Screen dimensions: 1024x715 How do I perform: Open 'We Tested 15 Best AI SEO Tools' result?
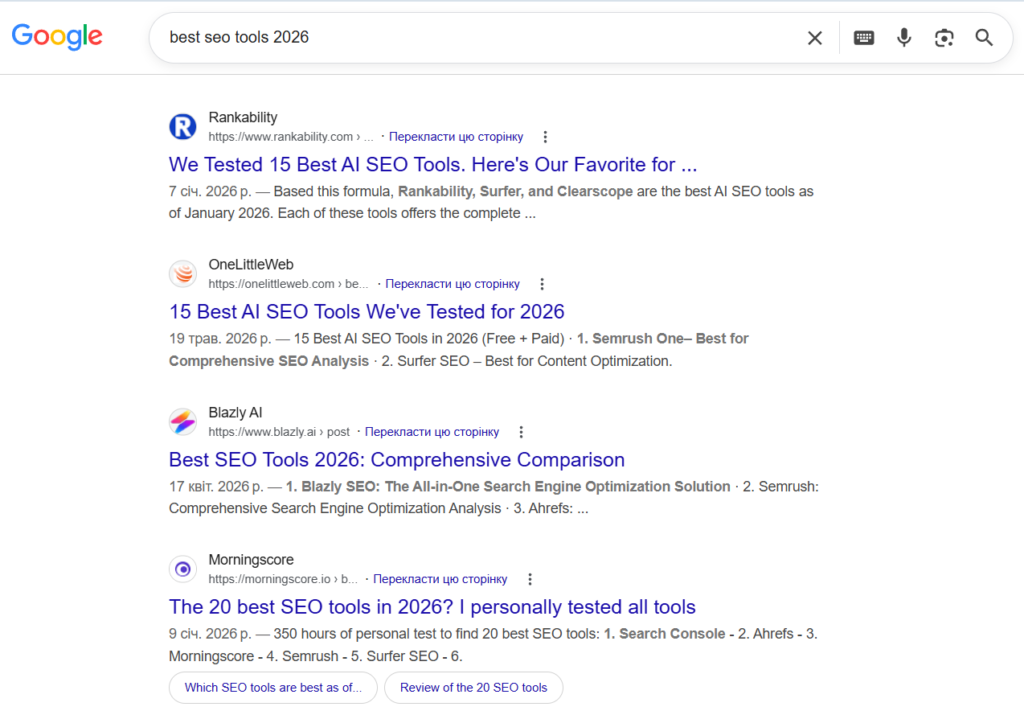(x=433, y=165)
